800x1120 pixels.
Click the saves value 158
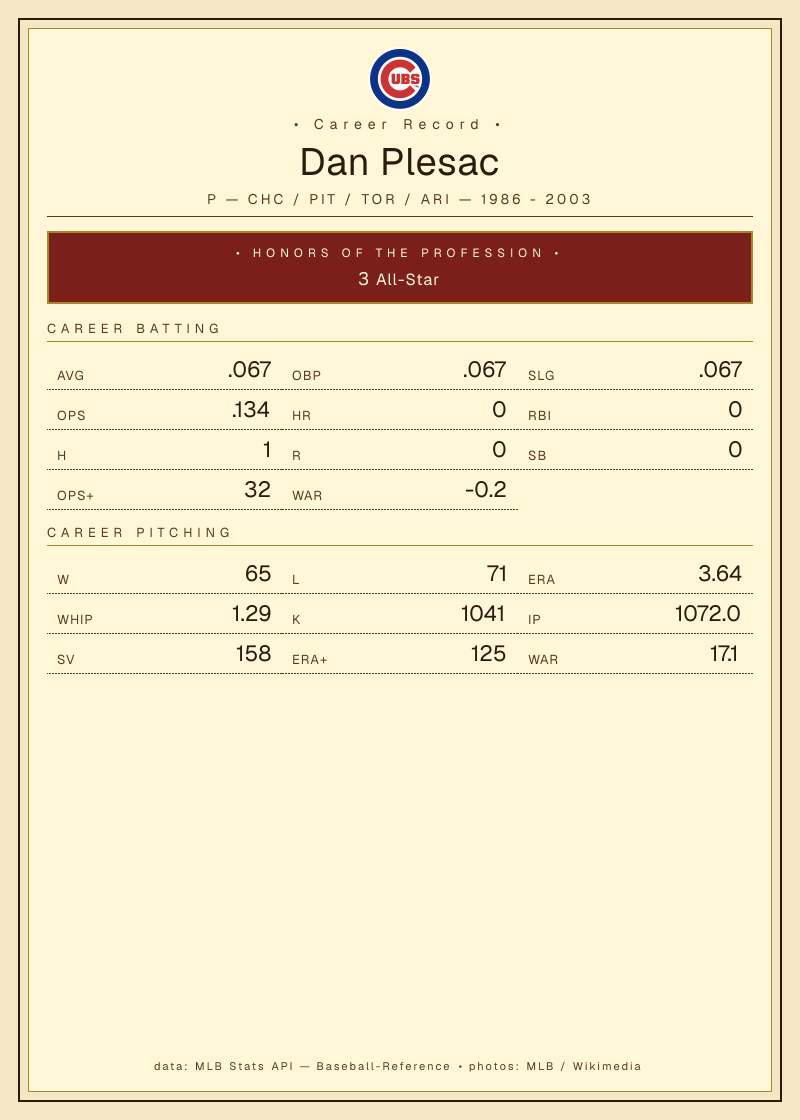[x=254, y=654]
